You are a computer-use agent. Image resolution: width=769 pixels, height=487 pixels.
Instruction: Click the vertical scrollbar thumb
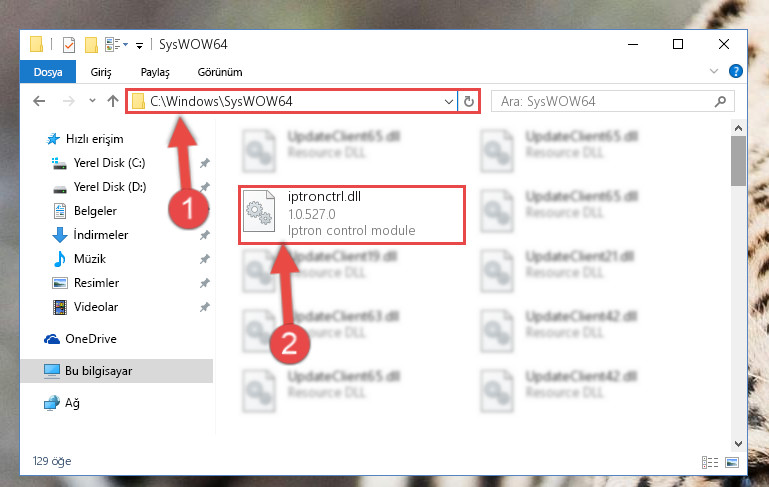coord(738,161)
